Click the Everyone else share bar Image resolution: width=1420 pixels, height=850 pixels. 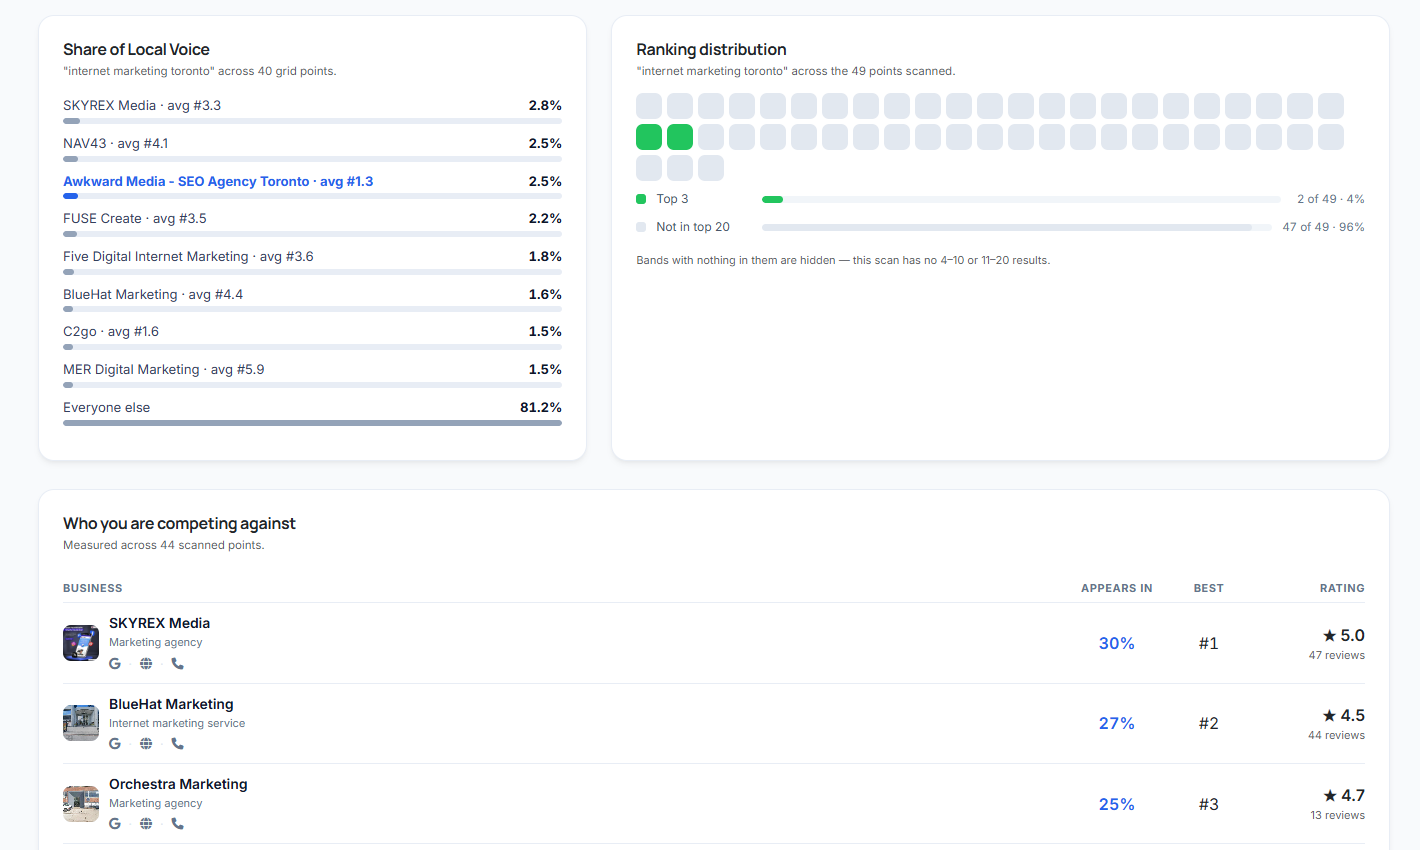tap(312, 423)
